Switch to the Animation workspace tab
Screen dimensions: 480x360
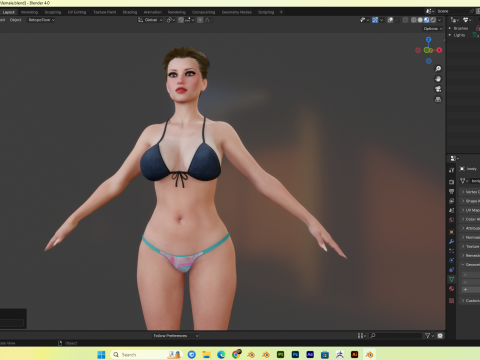[153, 12]
